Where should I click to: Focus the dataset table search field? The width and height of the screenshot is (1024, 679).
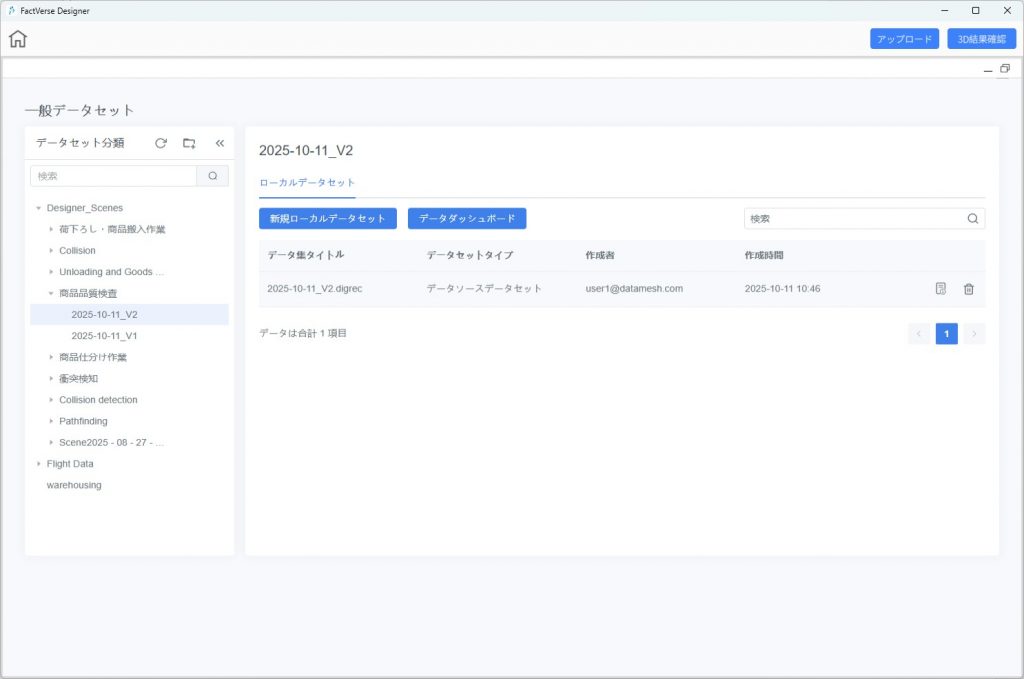click(x=855, y=219)
